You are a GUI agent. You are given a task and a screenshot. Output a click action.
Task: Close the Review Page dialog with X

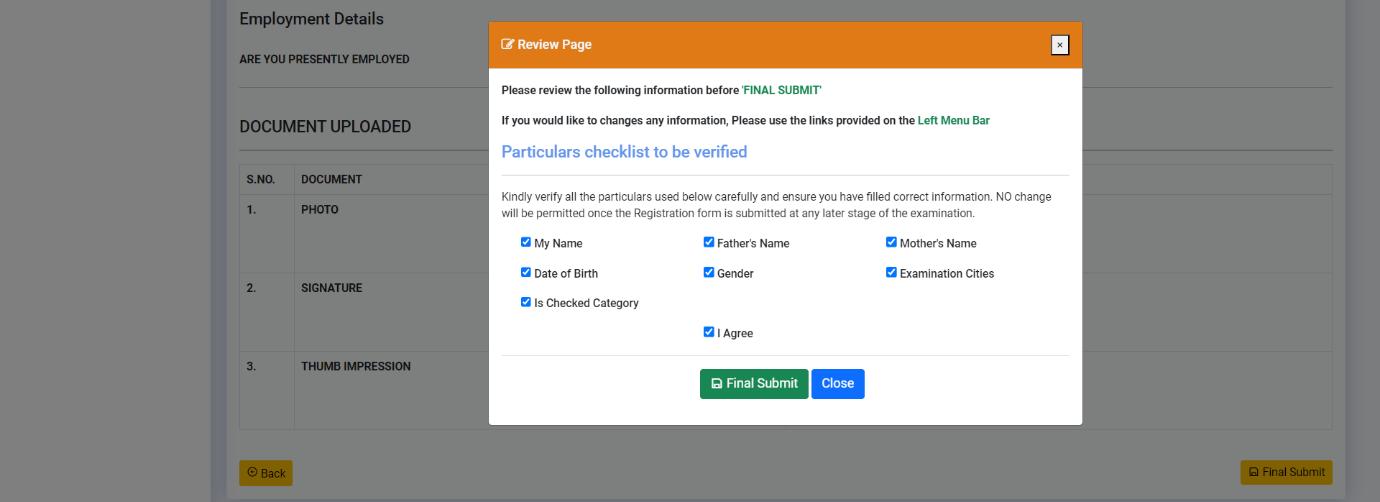(1060, 45)
